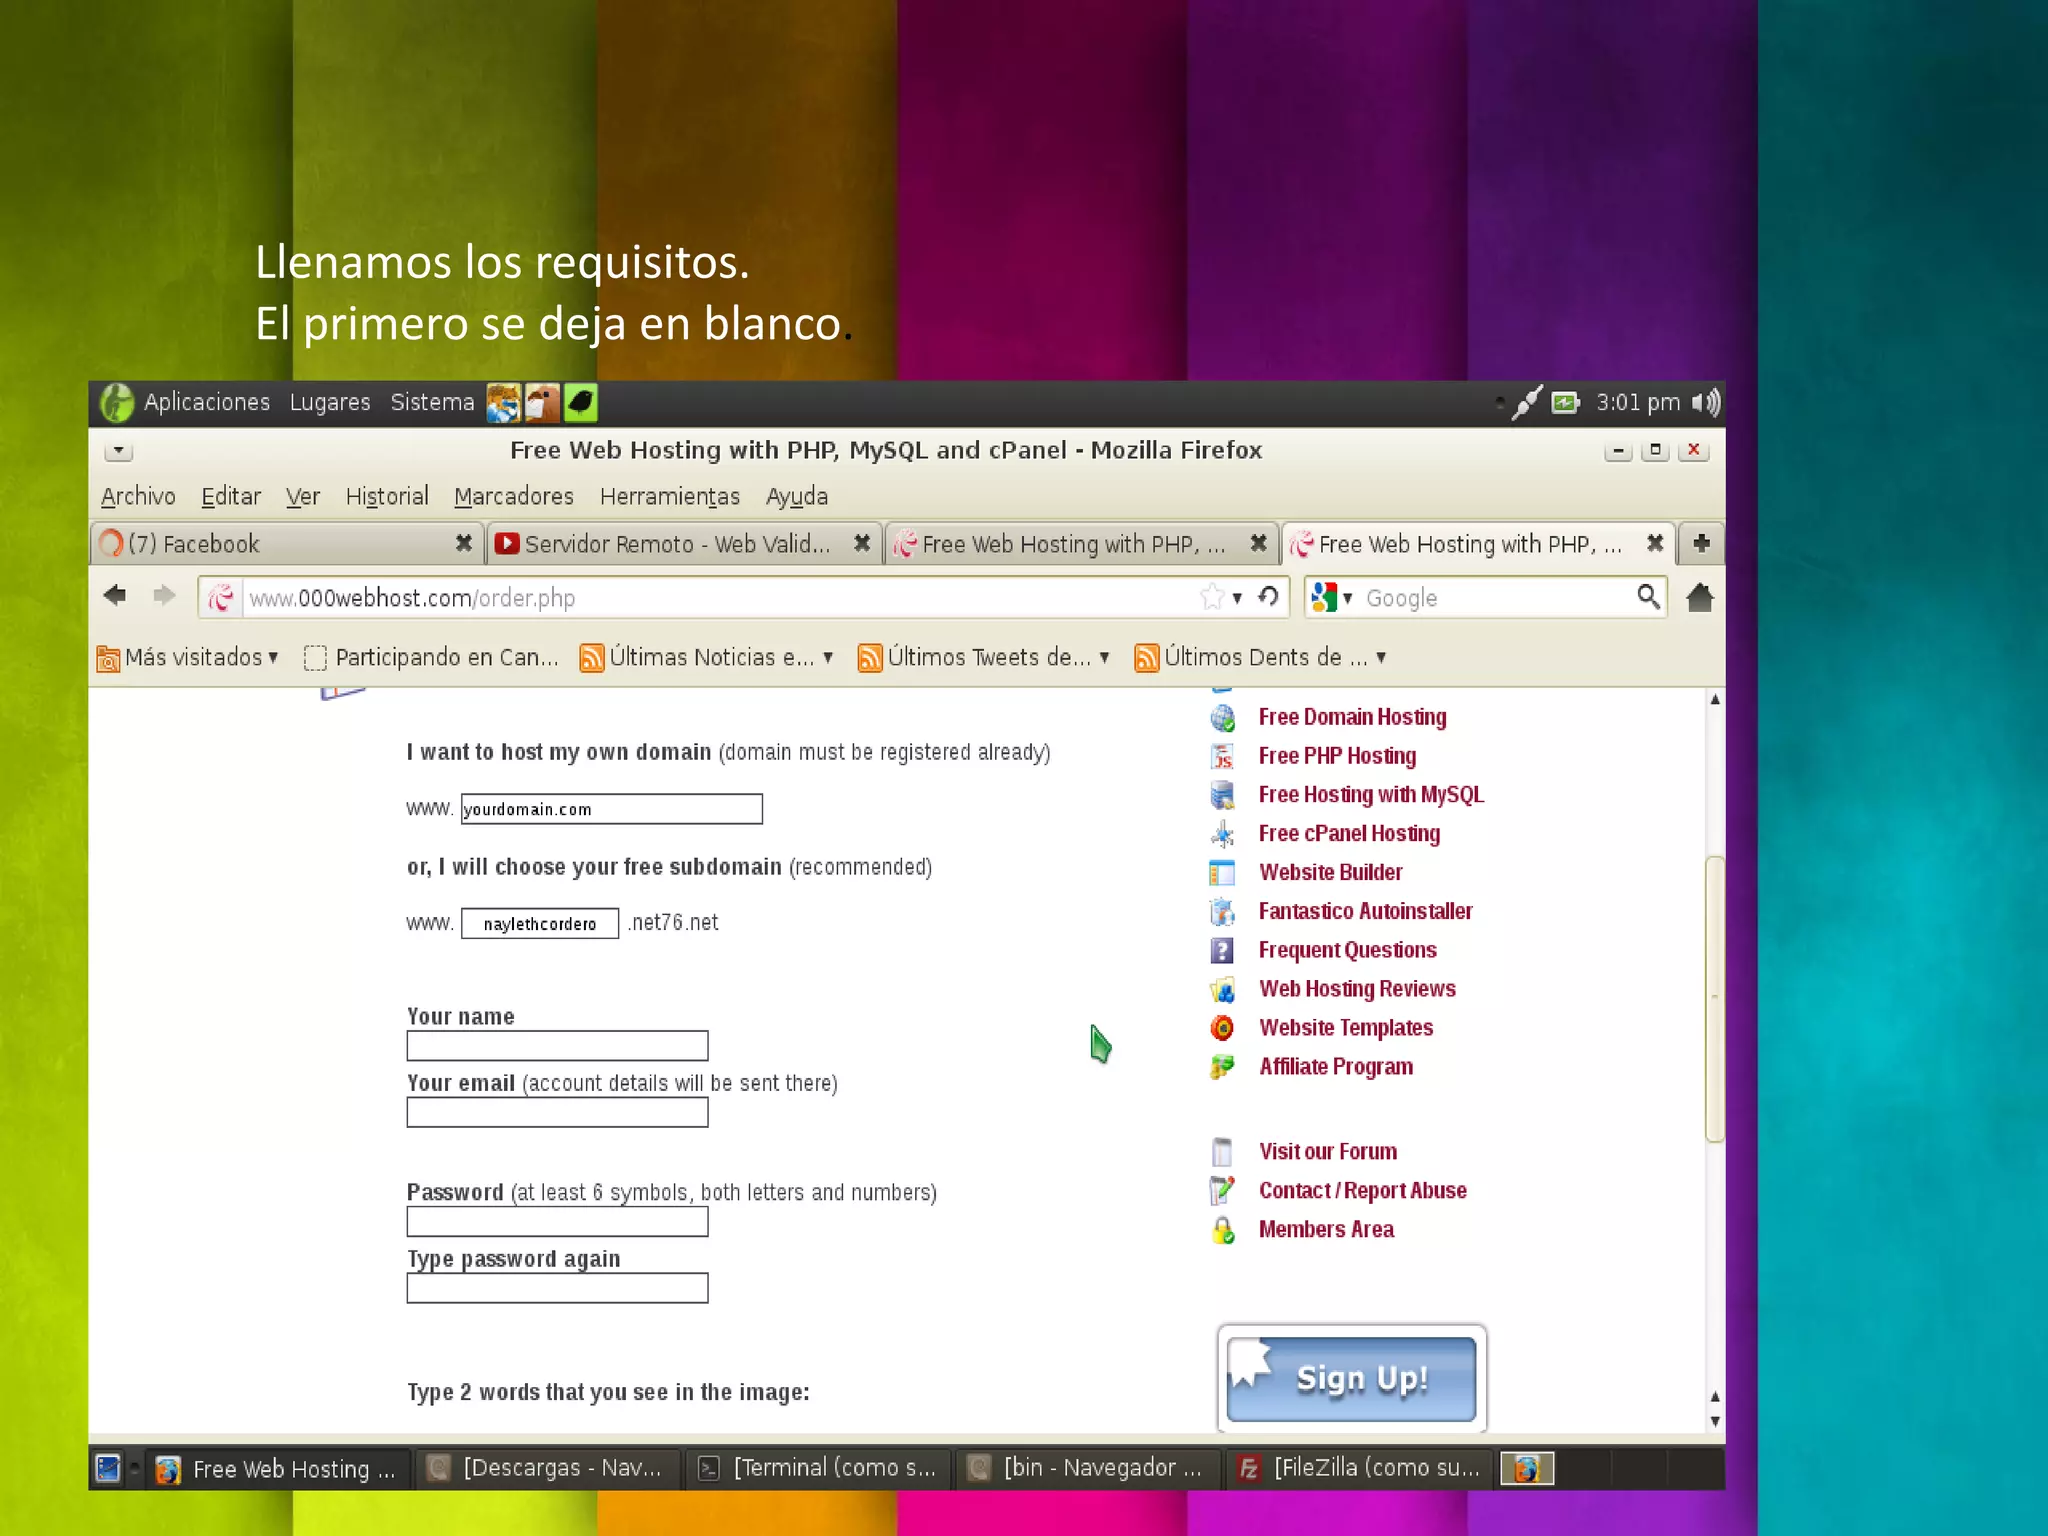The height and width of the screenshot is (1536, 2048).
Task: Open the Marcadores menu
Action: 513,496
